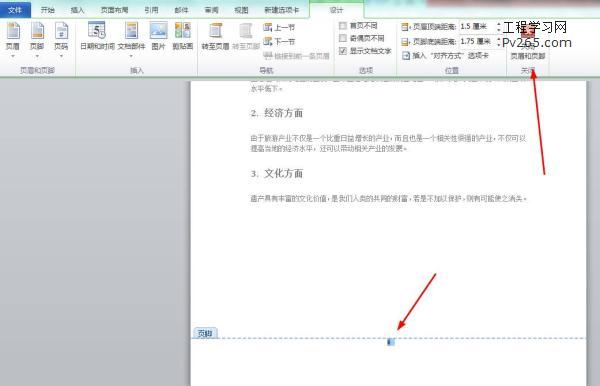Switch to the 页面布局 tab

point(114,10)
